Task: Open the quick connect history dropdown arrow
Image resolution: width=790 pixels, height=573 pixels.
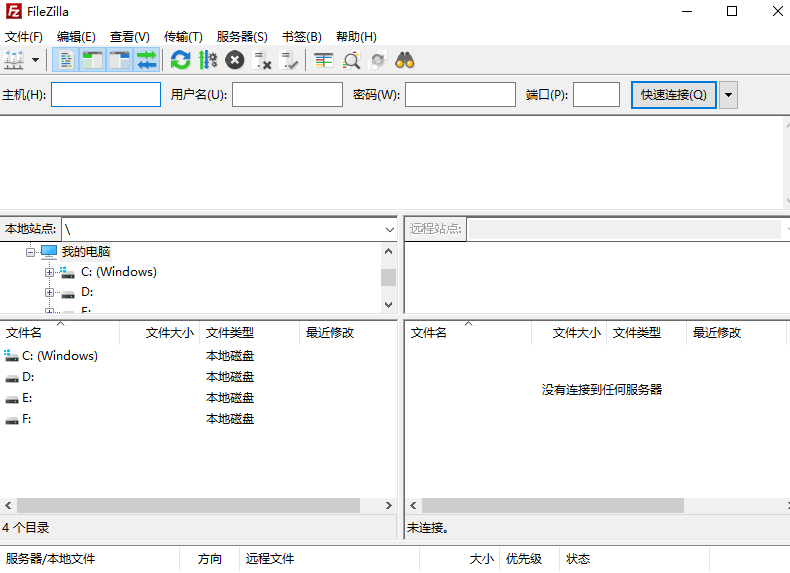Action: [728, 95]
